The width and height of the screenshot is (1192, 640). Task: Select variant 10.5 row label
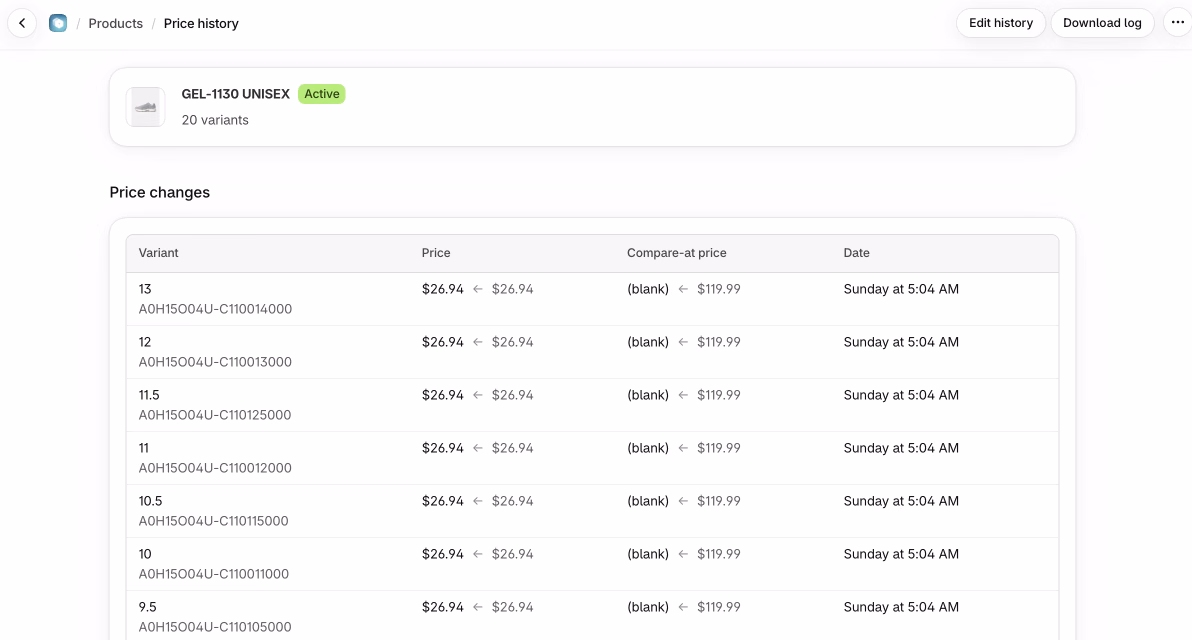tap(151, 502)
